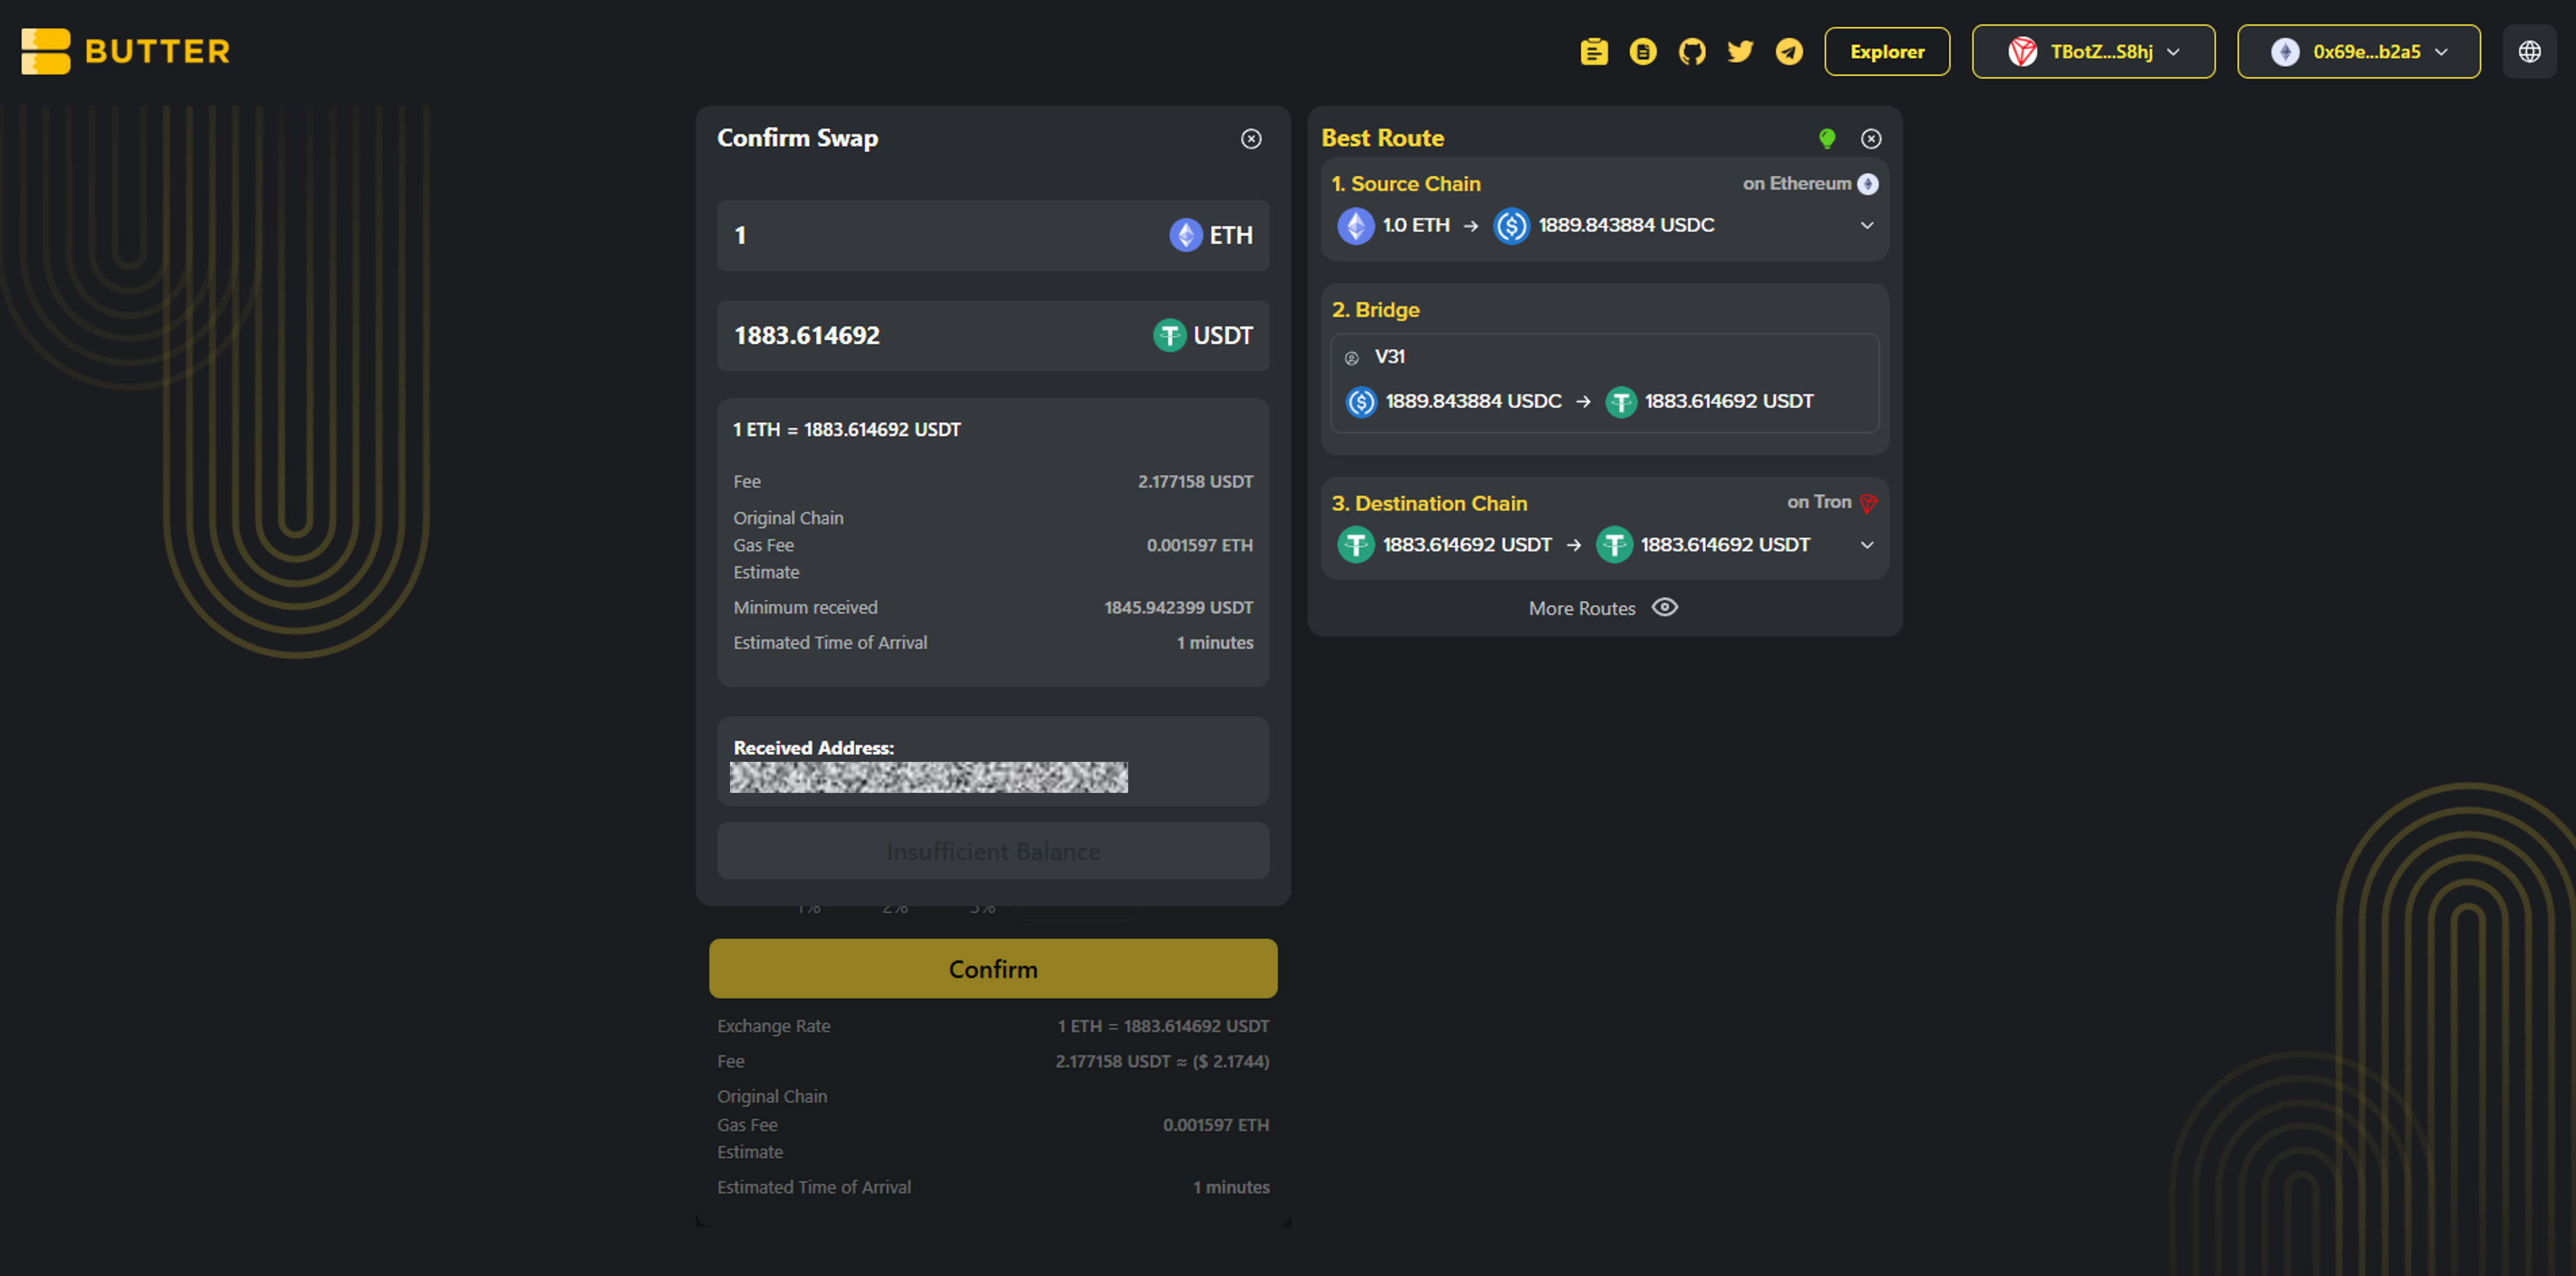Close the Best Route panel

(1871, 139)
